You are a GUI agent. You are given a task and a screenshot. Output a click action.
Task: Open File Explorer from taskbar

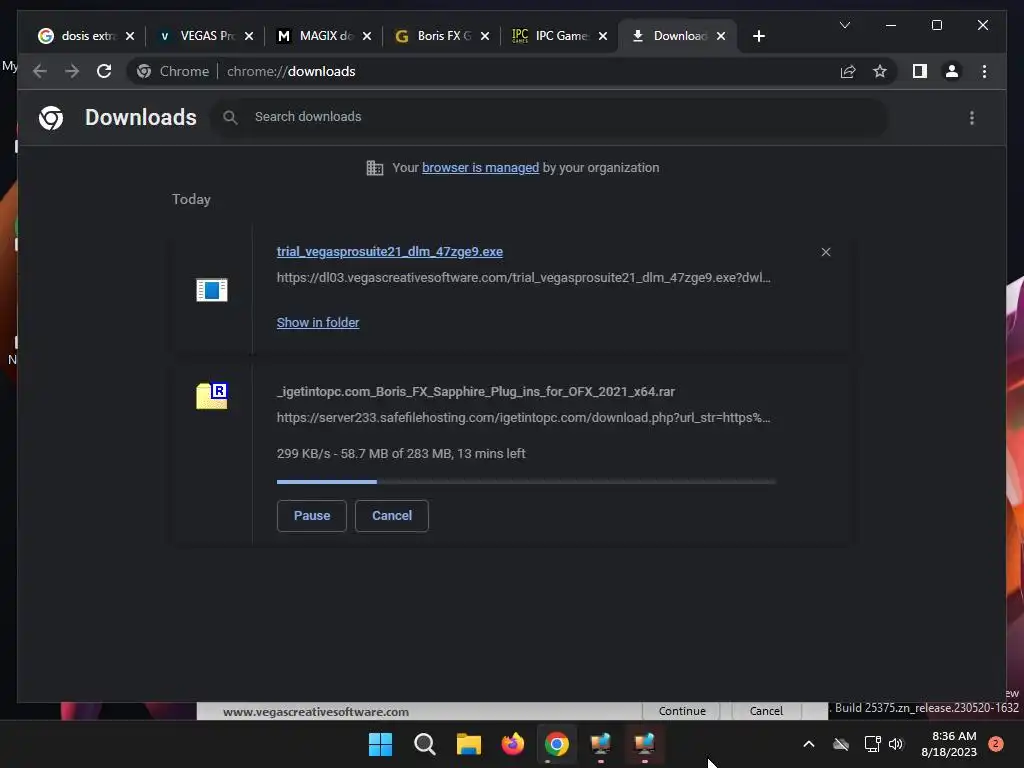[468, 744]
